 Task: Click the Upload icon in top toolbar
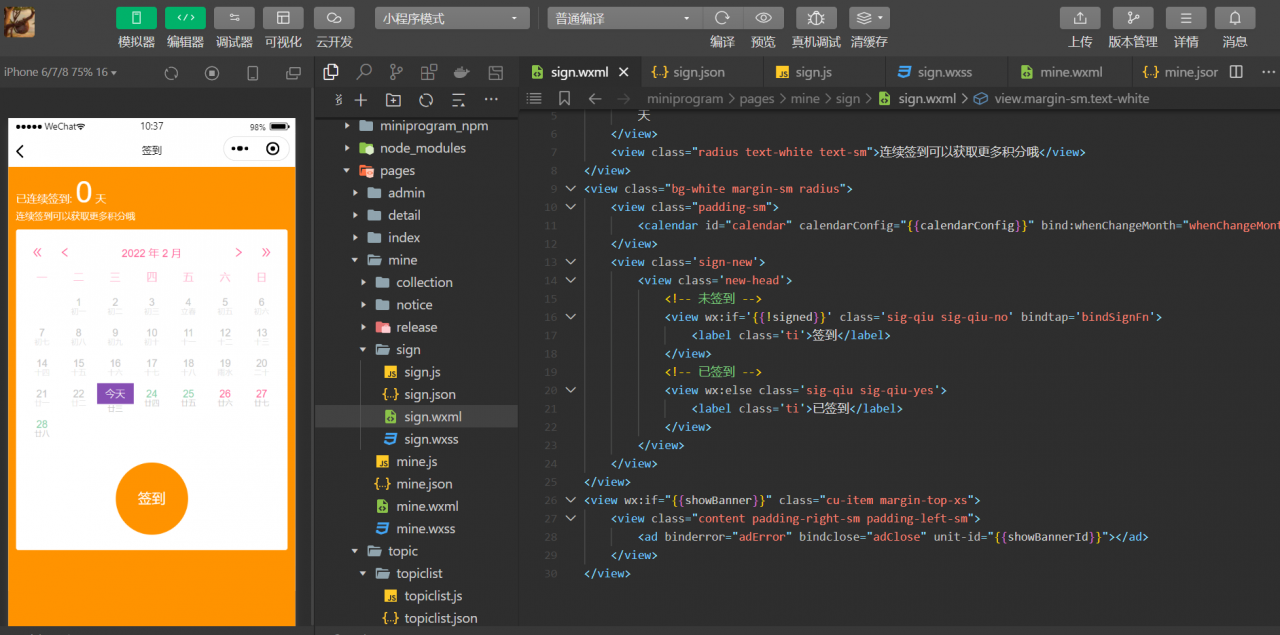tap(1080, 18)
